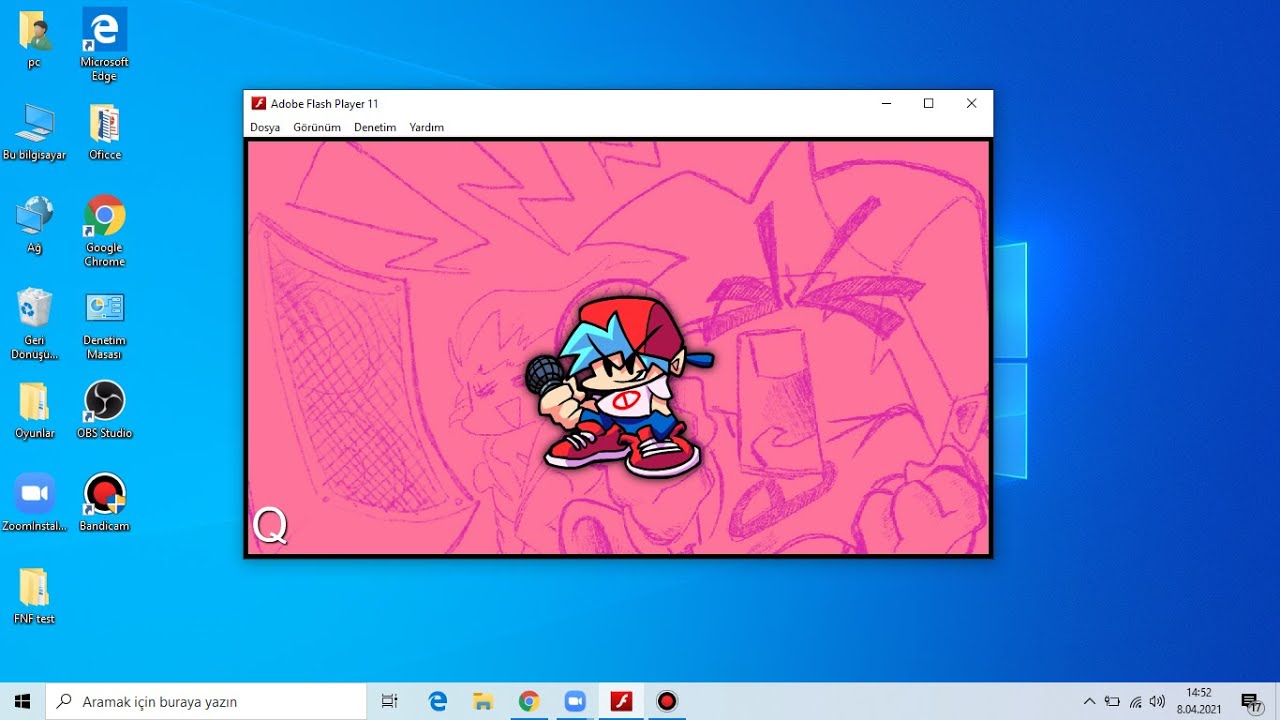Open the Denetim menu
Screen dimensions: 1280x720
pyautogui.click(x=375, y=127)
